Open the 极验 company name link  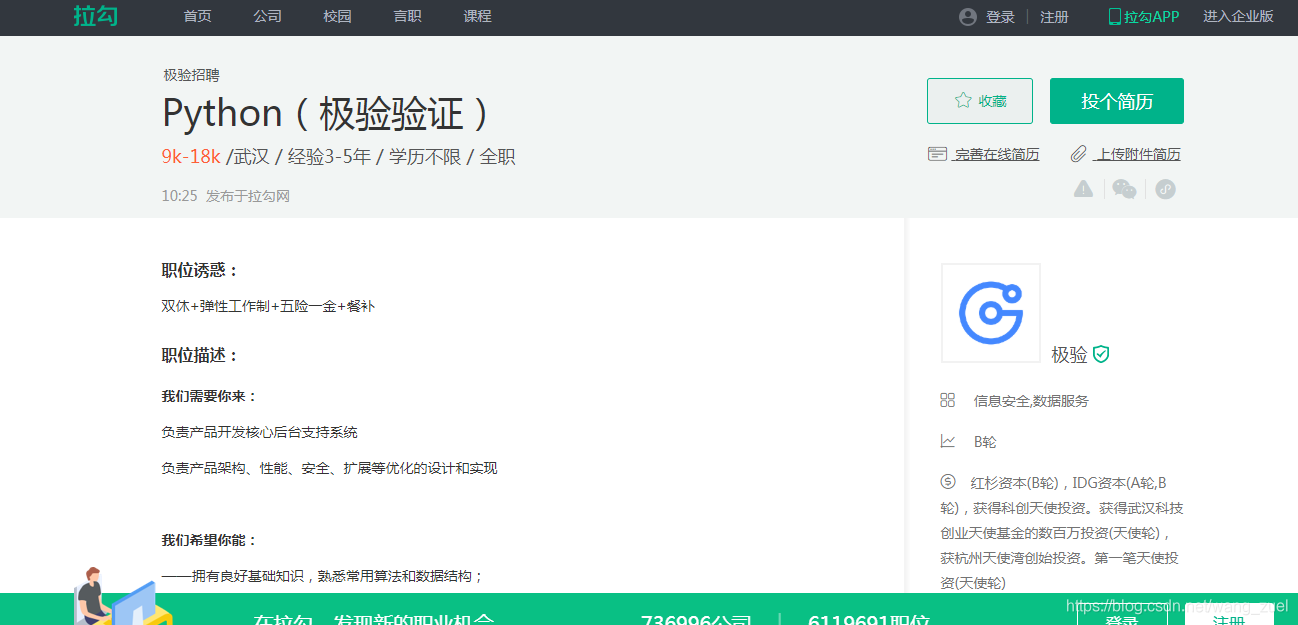tap(1069, 355)
